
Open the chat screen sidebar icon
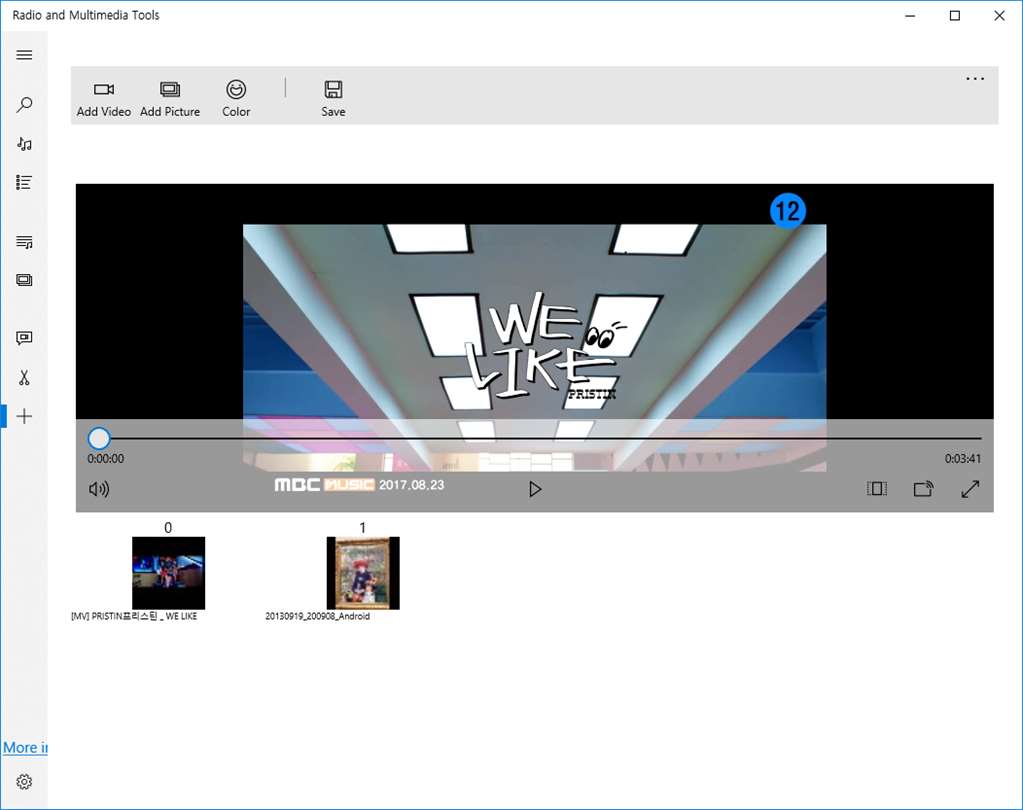tap(24, 338)
